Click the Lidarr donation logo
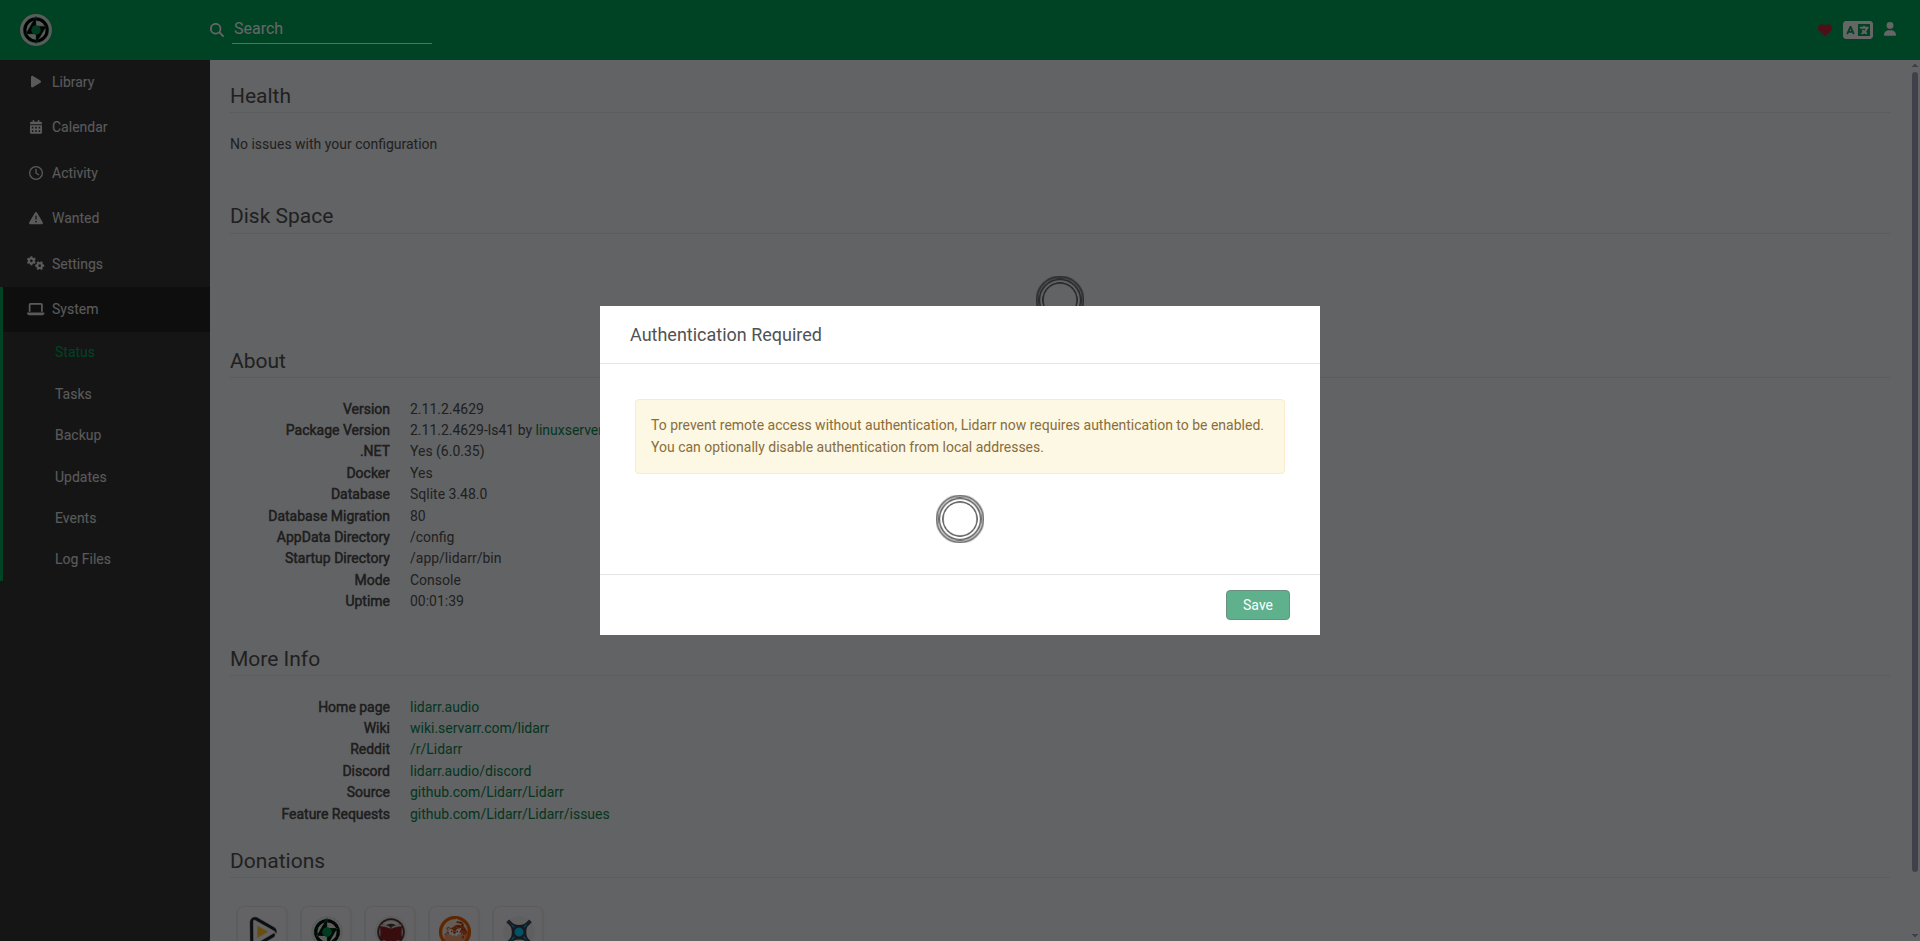The image size is (1920, 941). 326,928
